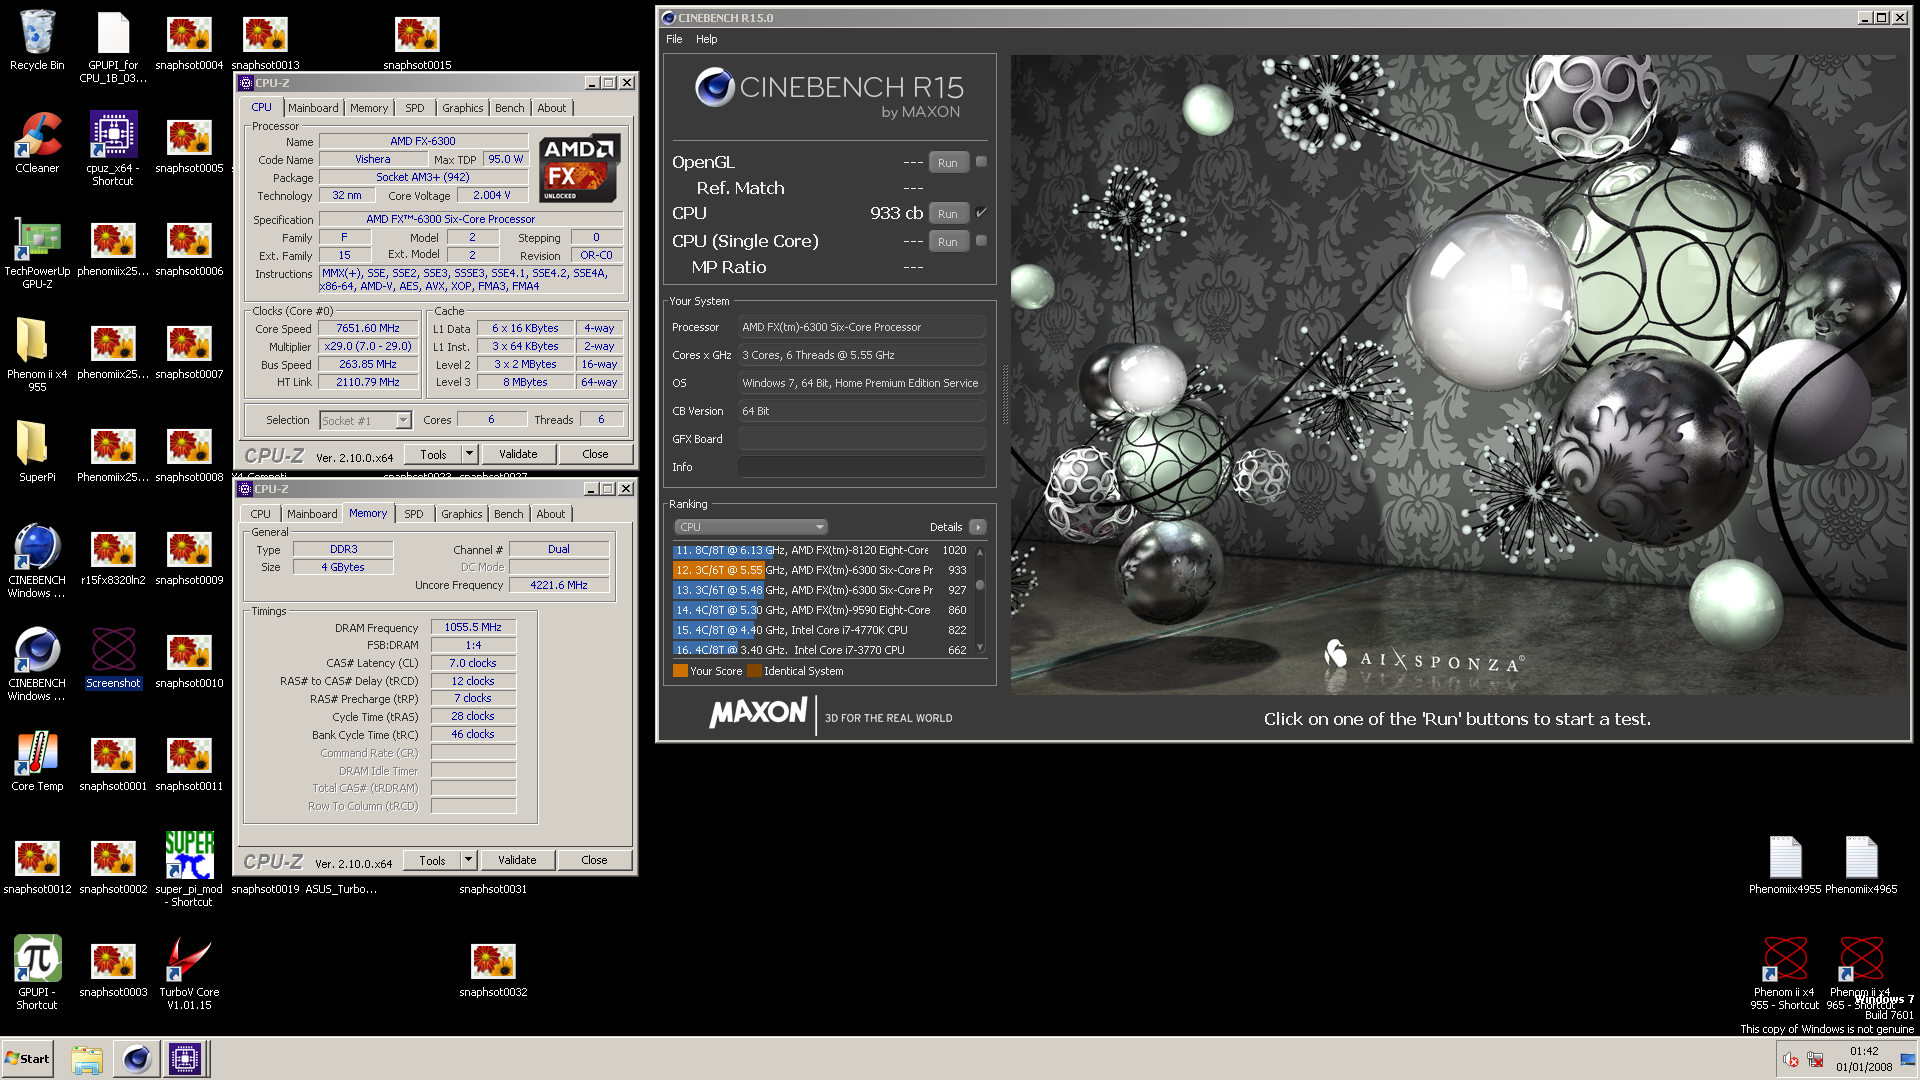1920x1080 pixels.
Task: Open the File menu in Cinebench
Action: coord(674,39)
